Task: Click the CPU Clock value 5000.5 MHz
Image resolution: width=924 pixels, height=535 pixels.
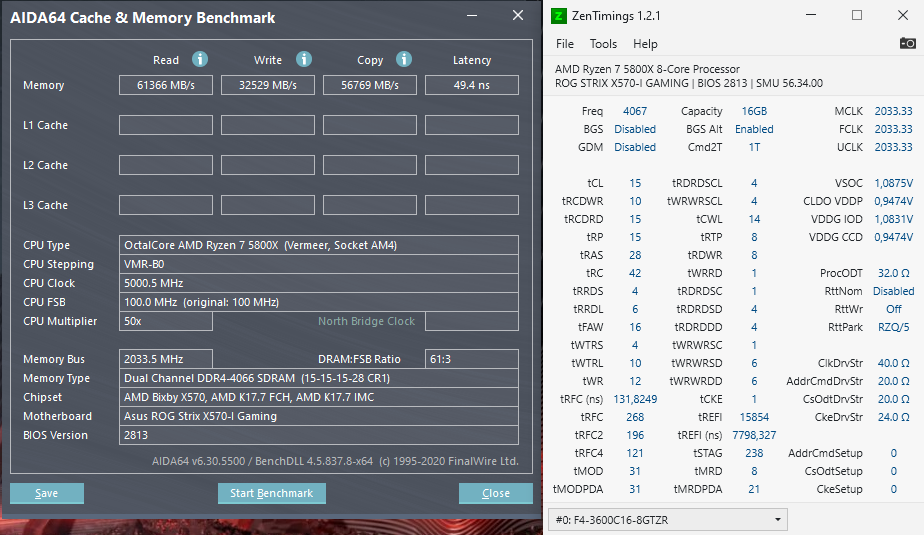Action: [319, 283]
